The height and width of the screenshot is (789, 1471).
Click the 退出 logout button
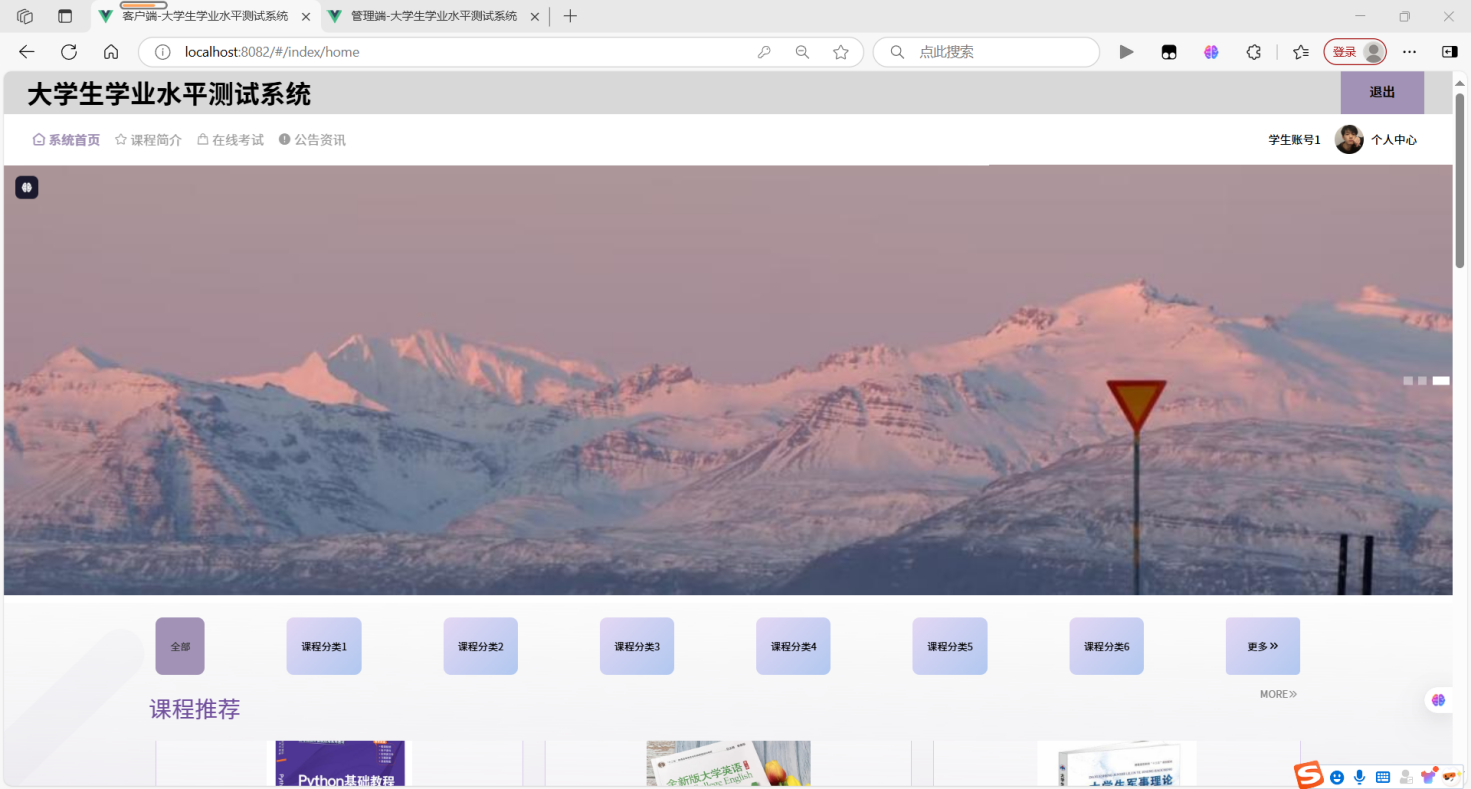coord(1382,92)
